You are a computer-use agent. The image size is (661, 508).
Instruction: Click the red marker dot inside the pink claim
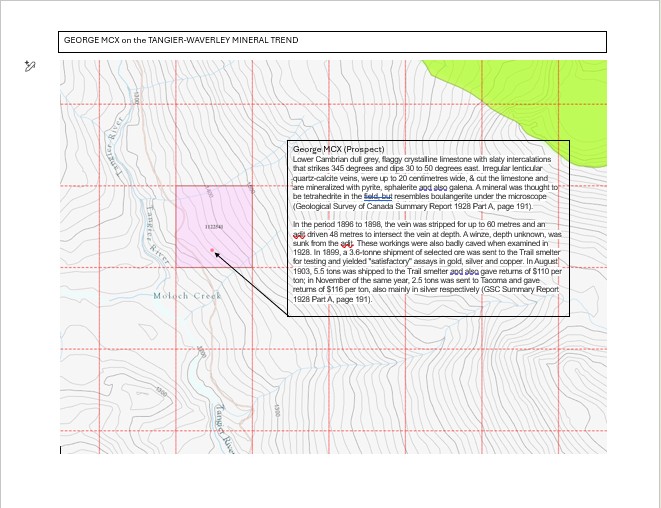212,250
